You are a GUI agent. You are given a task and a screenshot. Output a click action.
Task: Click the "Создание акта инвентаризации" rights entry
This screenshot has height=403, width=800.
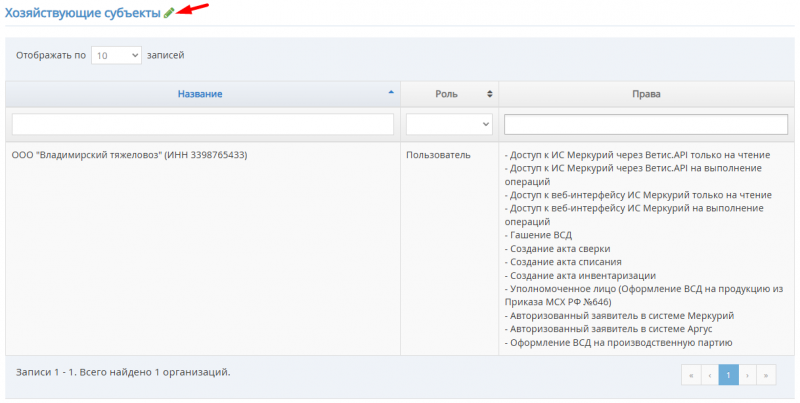pyautogui.click(x=582, y=275)
